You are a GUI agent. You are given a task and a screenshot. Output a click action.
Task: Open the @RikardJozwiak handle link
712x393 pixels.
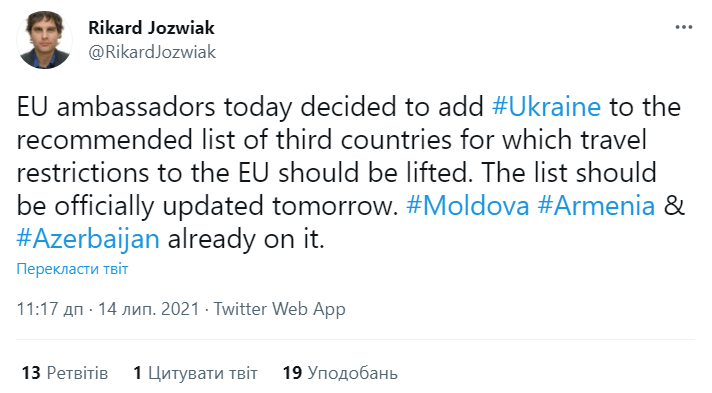152,52
